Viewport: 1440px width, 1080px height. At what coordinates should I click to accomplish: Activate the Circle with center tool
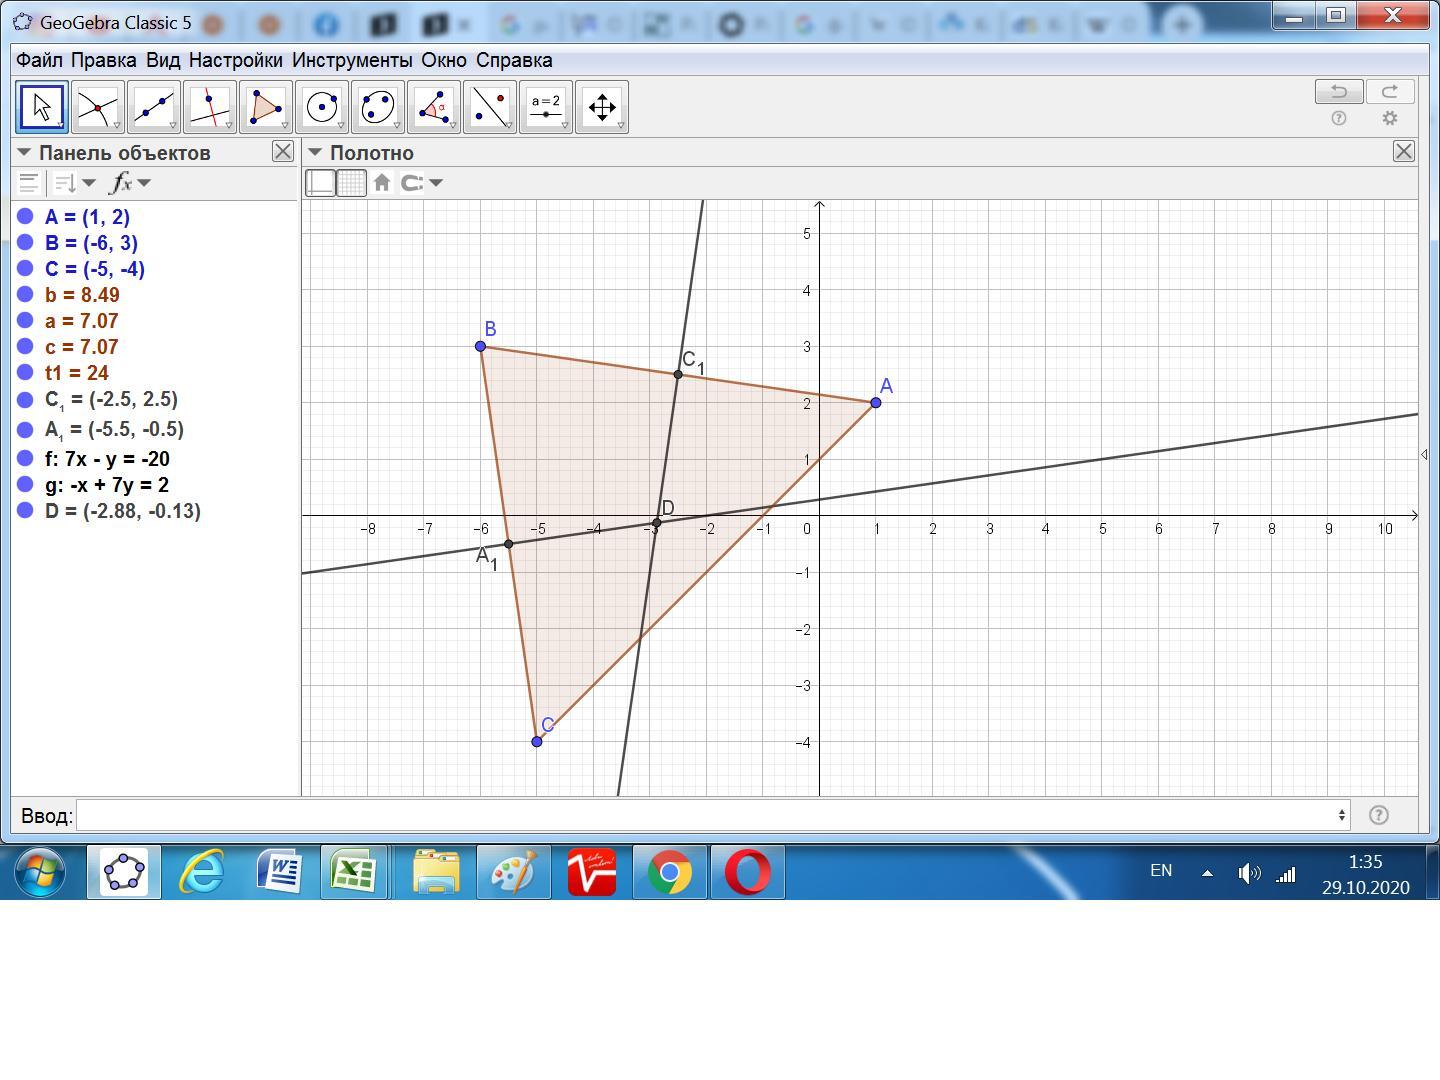click(322, 107)
